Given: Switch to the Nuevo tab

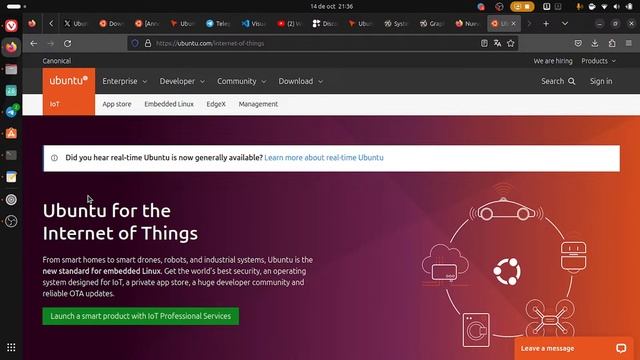Looking at the screenshot, I should [467, 24].
